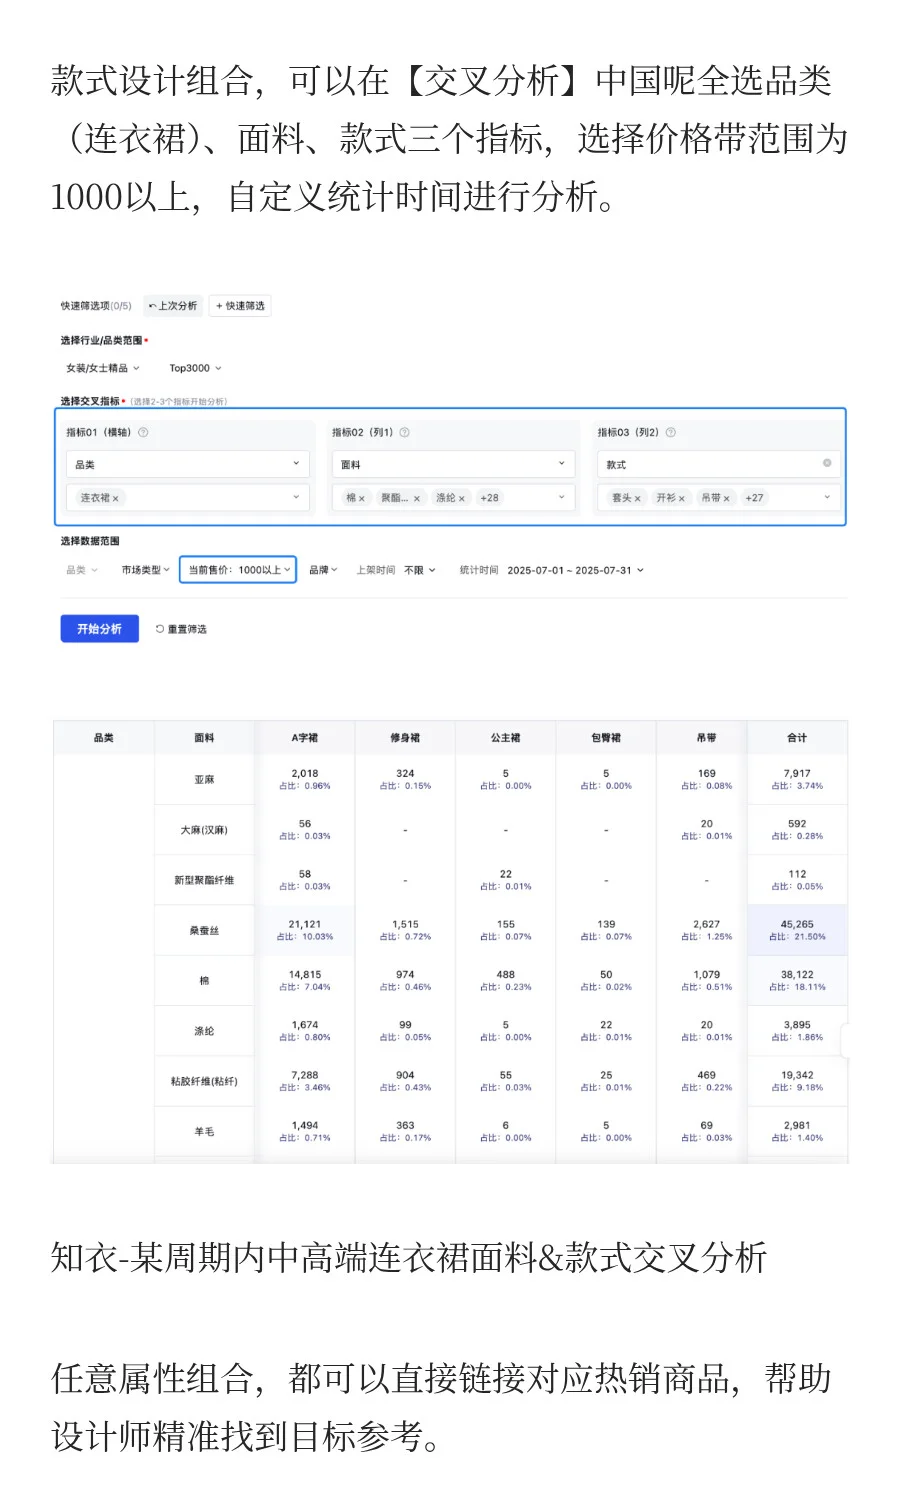This screenshot has width=900, height=1500.
Task: Remove the 连衣裙 tag with its x
Action: [x=116, y=498]
